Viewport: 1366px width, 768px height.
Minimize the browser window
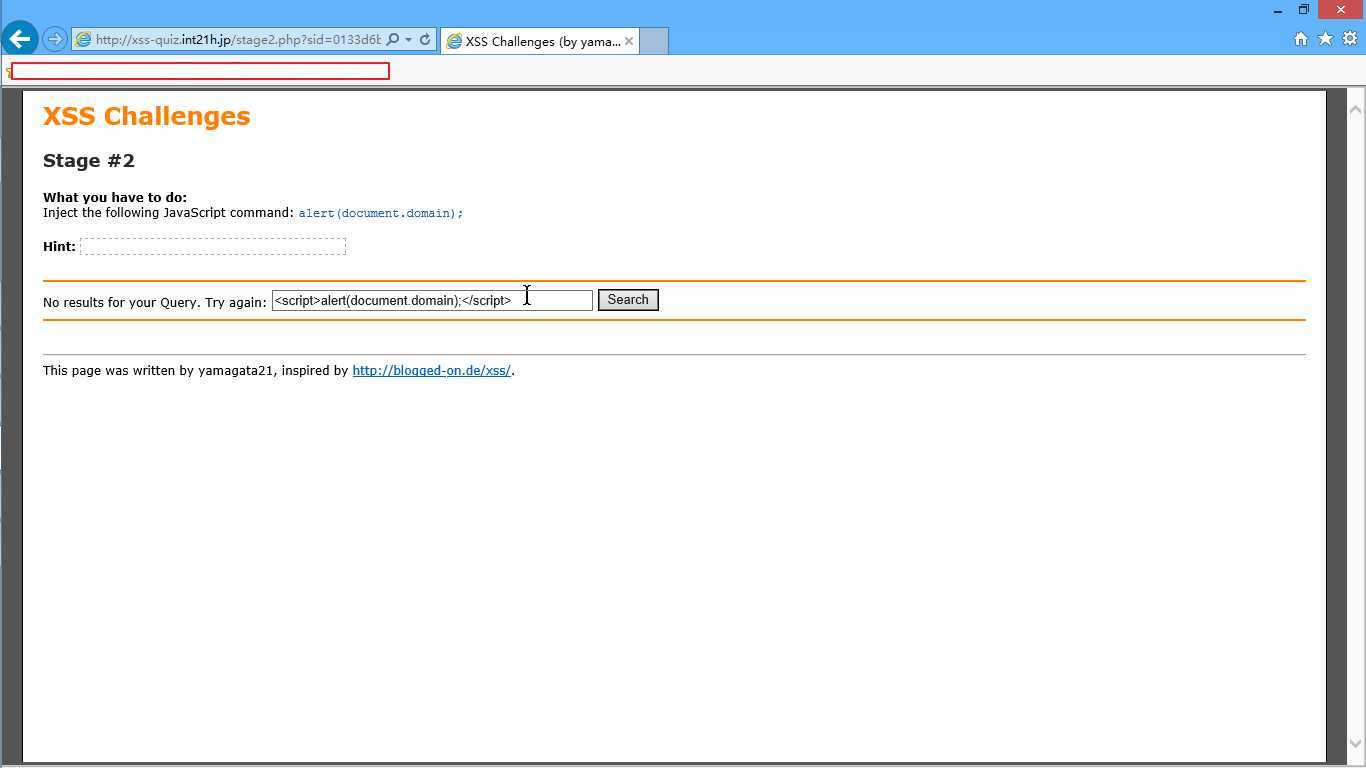(x=1278, y=10)
